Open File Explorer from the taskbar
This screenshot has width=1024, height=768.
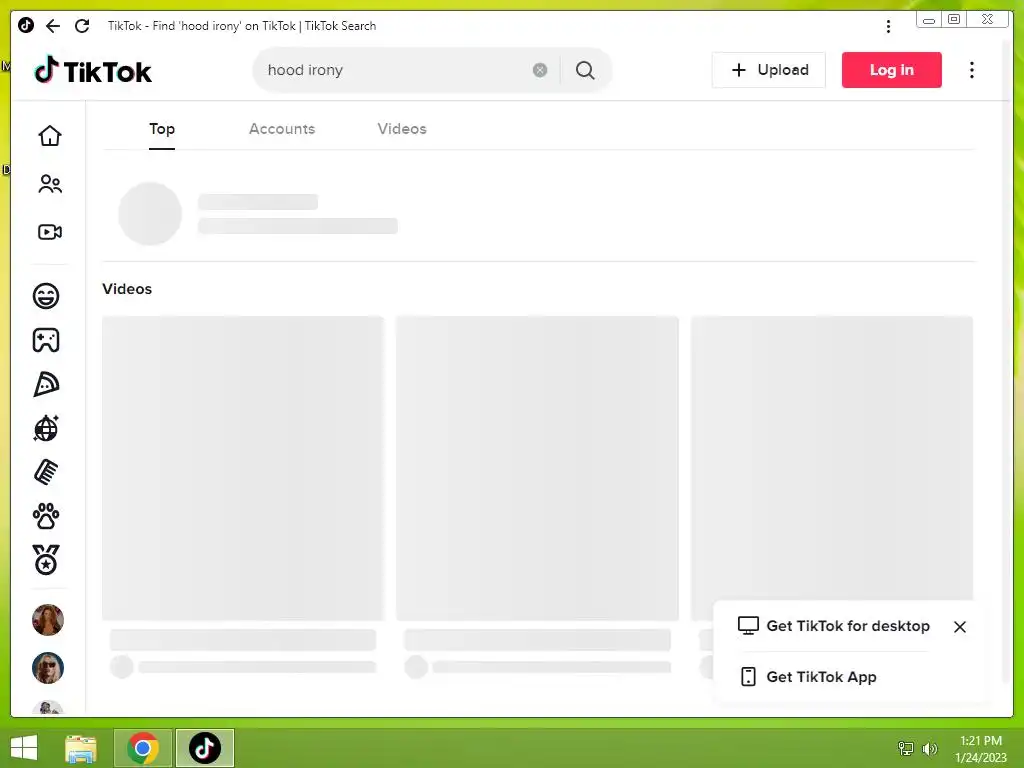[81, 748]
